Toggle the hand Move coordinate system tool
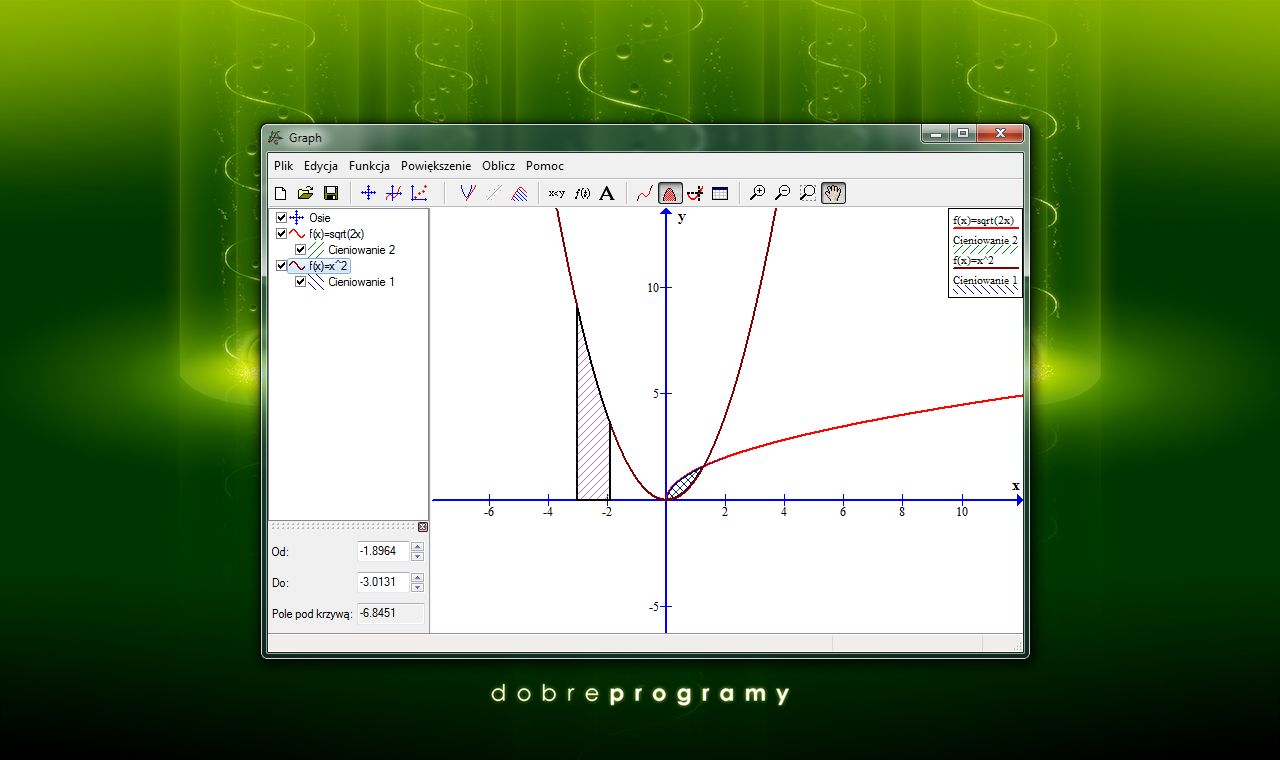1280x760 pixels. pos(834,193)
